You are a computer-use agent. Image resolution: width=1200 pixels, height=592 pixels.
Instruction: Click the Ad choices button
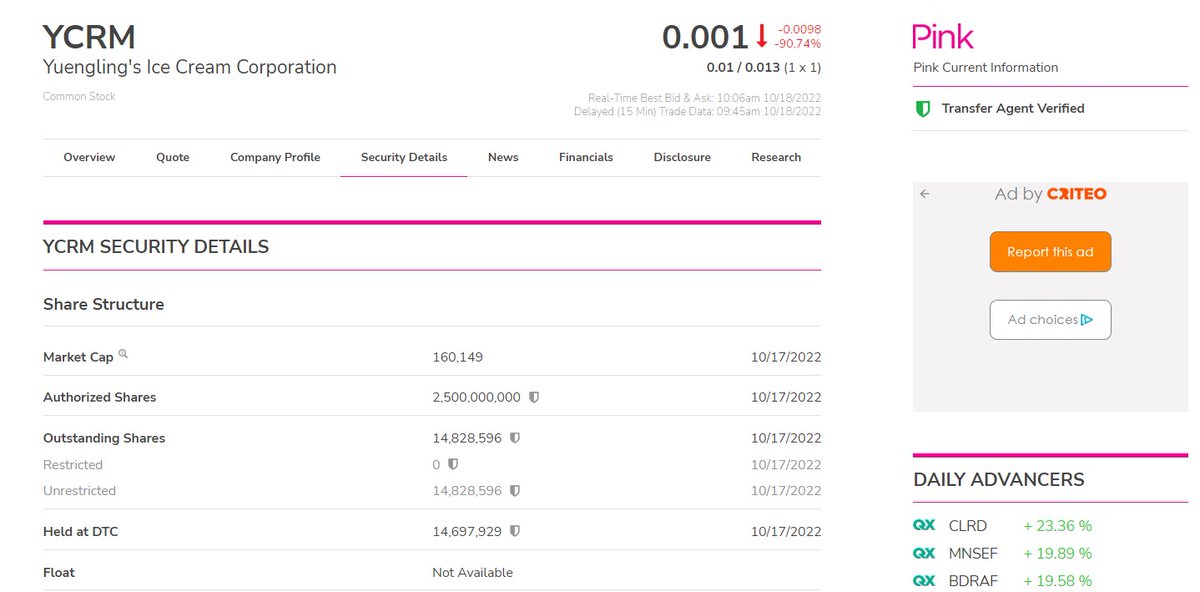tap(1050, 320)
